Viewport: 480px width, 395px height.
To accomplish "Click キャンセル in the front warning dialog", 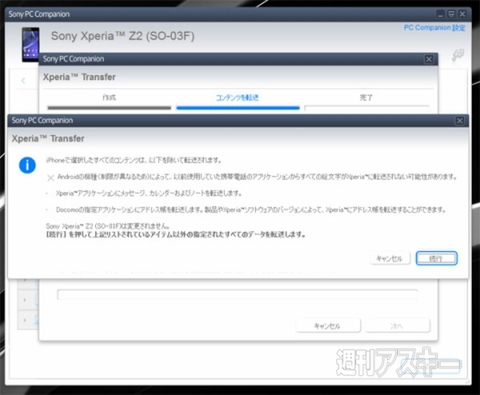I will tap(390, 258).
